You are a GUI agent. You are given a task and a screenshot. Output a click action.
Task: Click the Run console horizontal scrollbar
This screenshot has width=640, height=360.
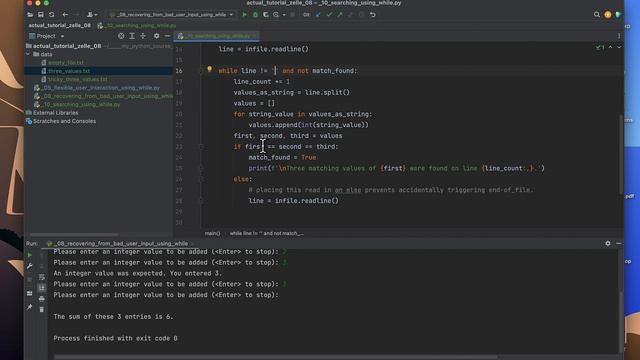276,357
